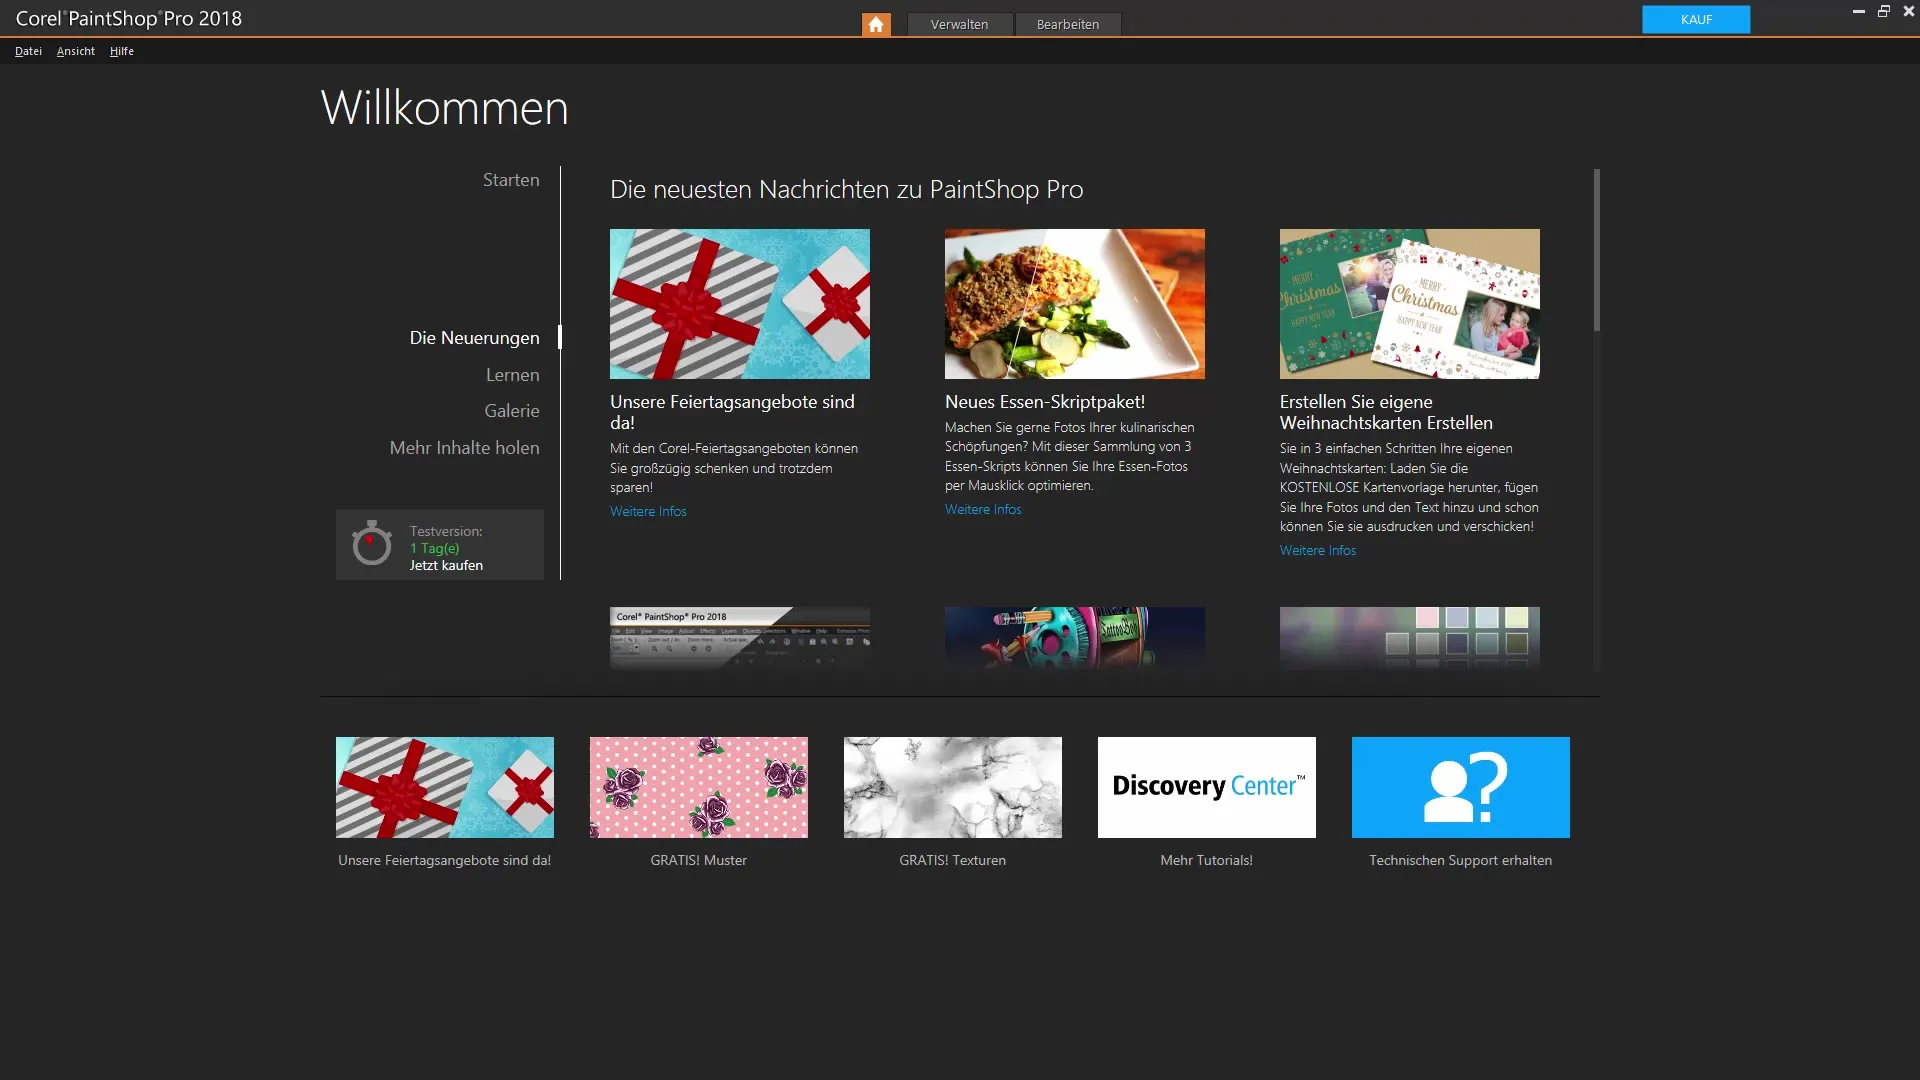Open the Datei menu
Viewport: 1920px width, 1080px height.
pos(28,51)
